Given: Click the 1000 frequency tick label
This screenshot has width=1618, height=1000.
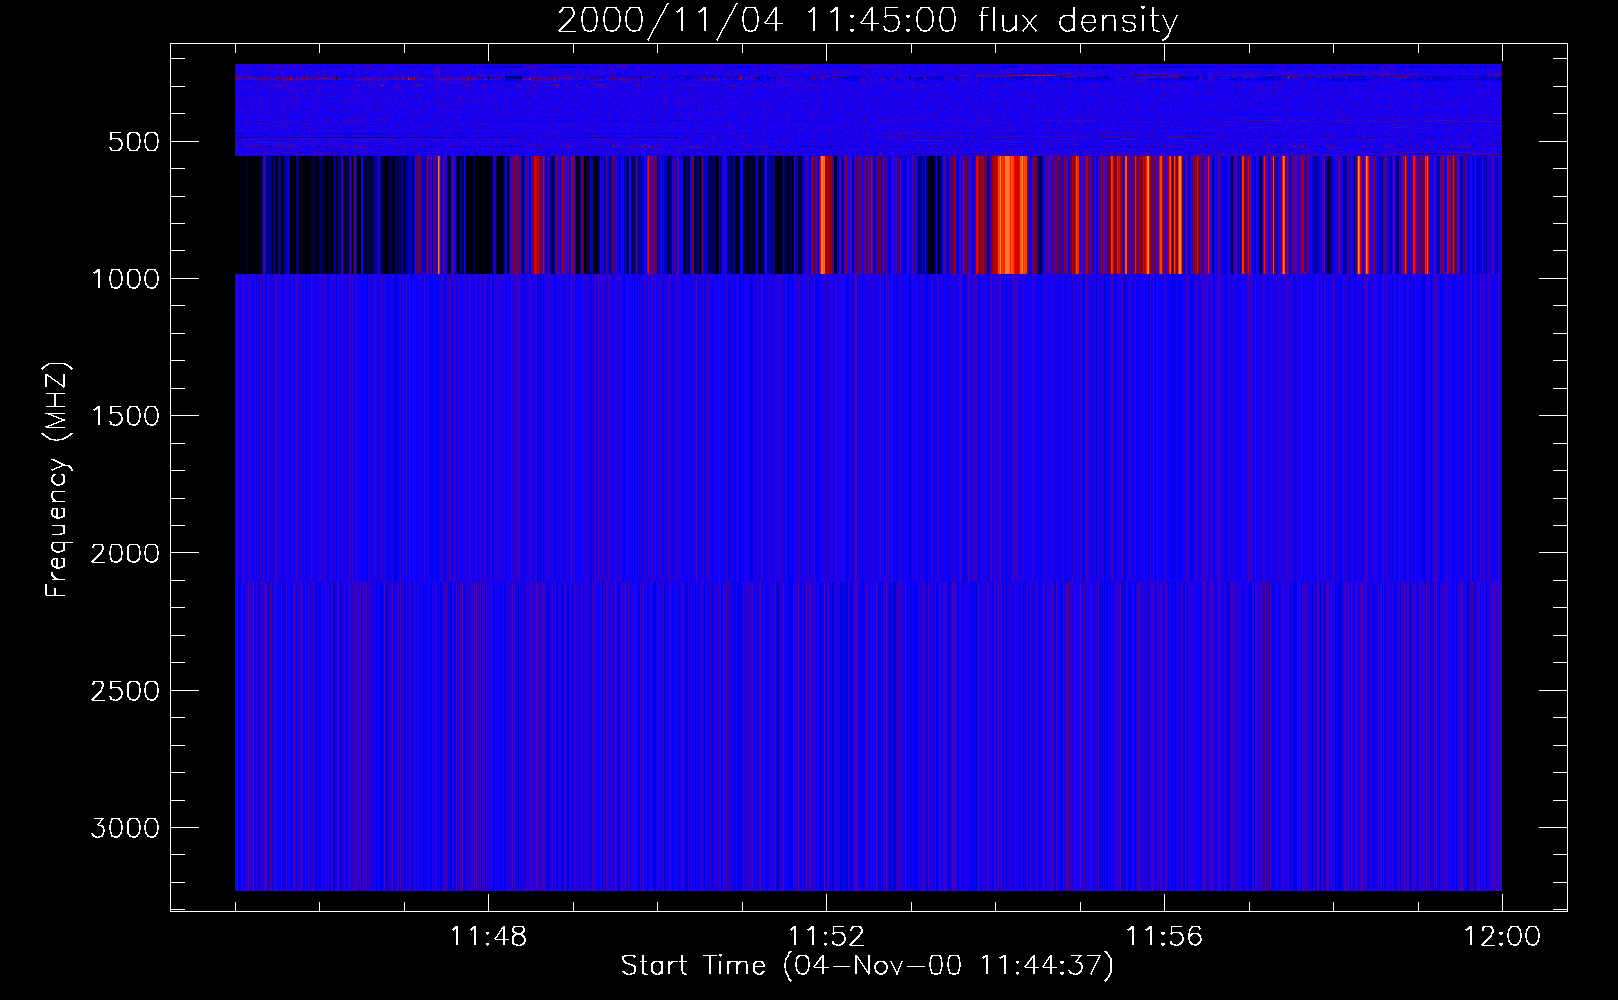Looking at the screenshot, I should coord(125,279).
